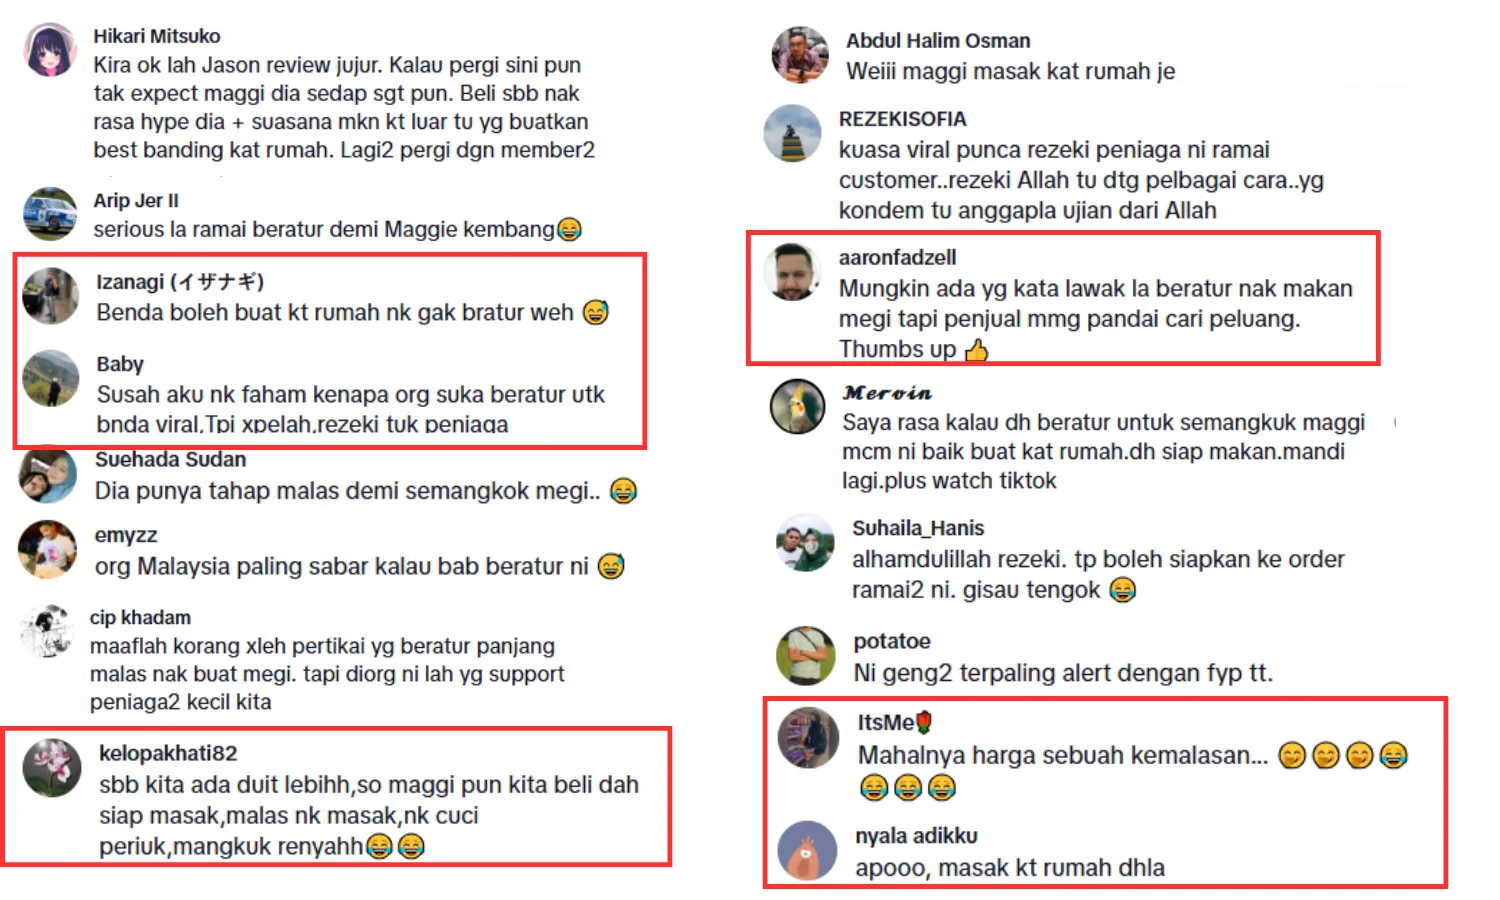The image size is (1500, 900).
Task: Select the kelopakhati82 username
Action: [168, 753]
